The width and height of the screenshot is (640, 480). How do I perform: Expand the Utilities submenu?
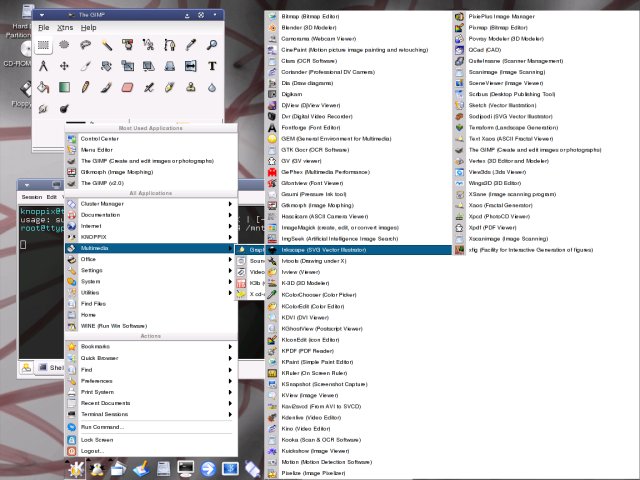click(x=151, y=292)
